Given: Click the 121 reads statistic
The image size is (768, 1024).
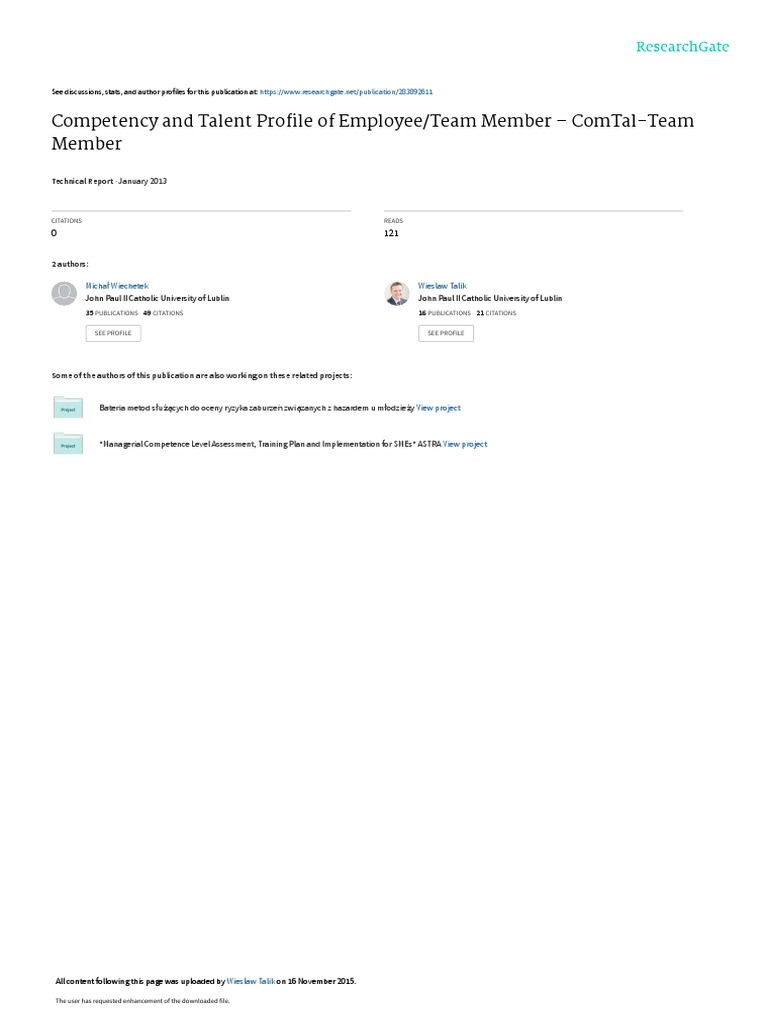Looking at the screenshot, I should [391, 233].
